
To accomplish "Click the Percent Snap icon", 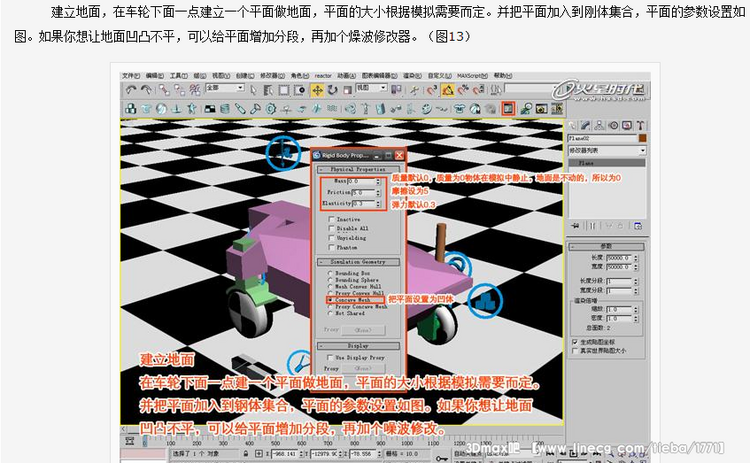I will pos(463,89).
